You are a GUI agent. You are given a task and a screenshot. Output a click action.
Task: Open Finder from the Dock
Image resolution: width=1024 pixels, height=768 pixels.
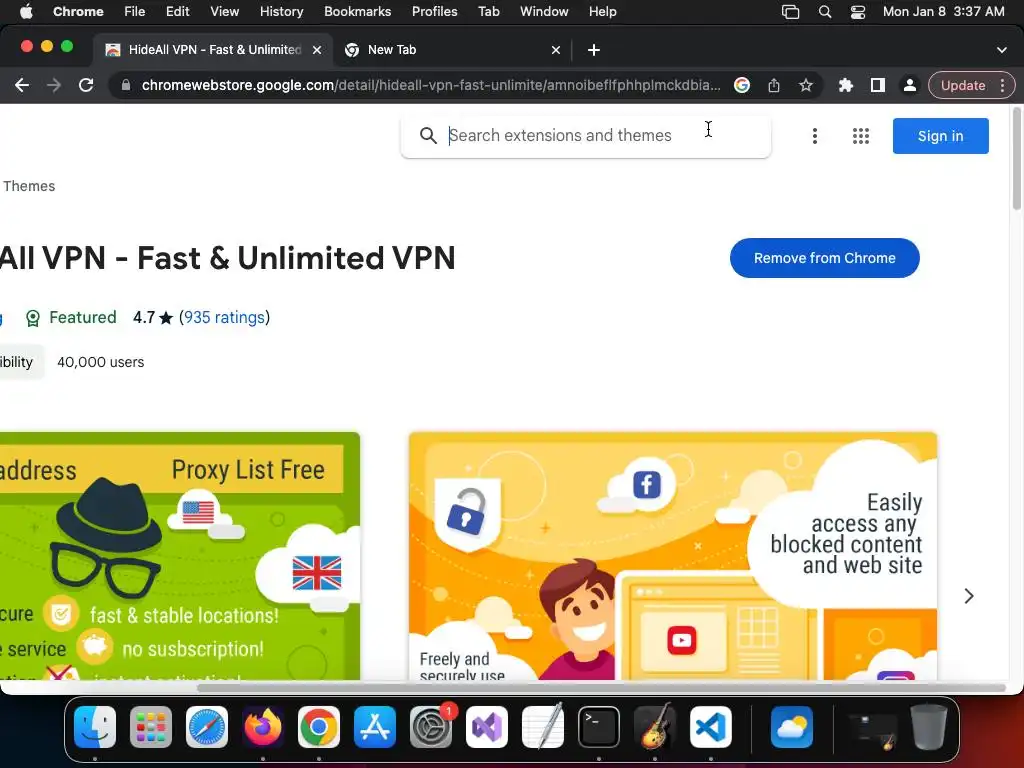pos(95,727)
